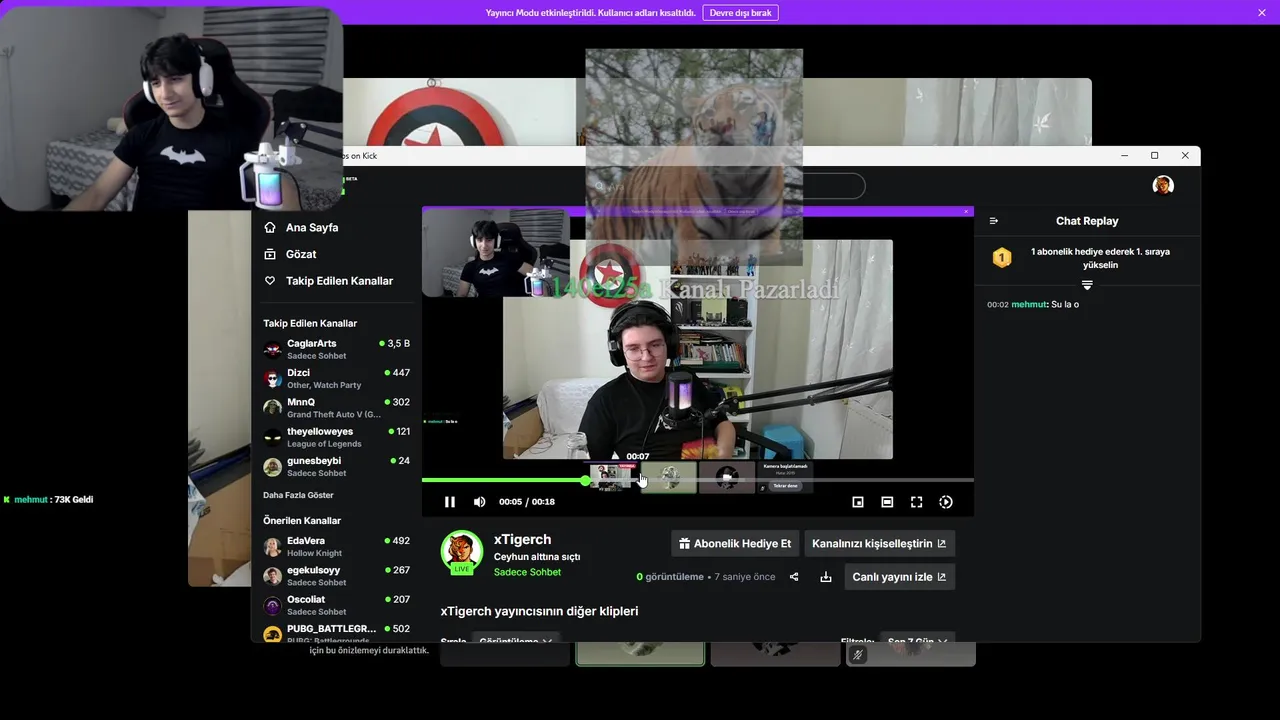Open the Son 7 Gün filter dropdown
The image size is (1280, 720).
point(917,639)
